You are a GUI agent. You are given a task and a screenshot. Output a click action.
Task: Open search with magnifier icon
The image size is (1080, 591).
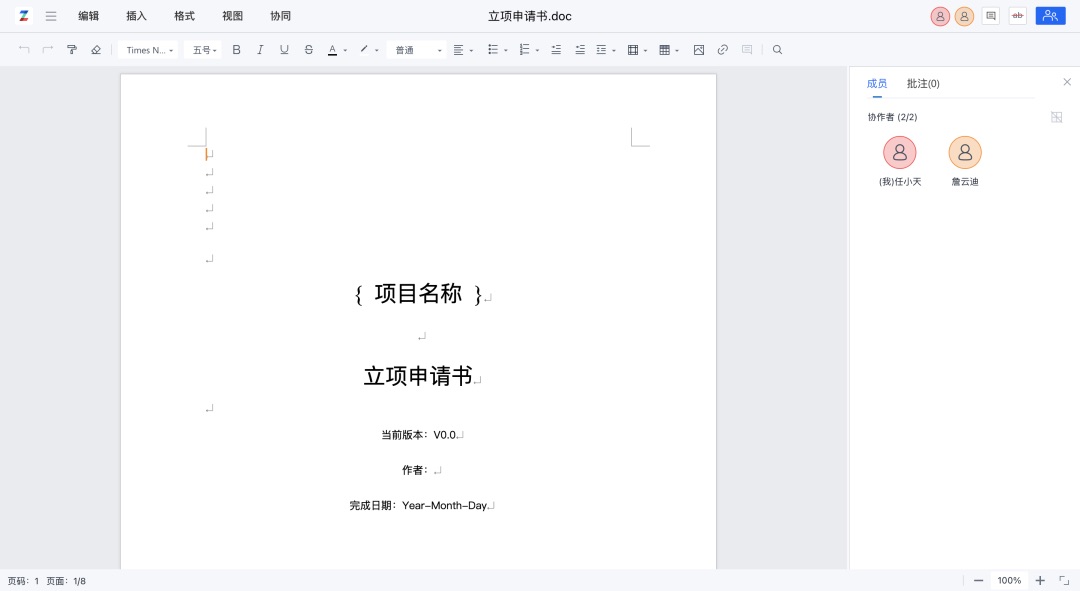pos(778,50)
